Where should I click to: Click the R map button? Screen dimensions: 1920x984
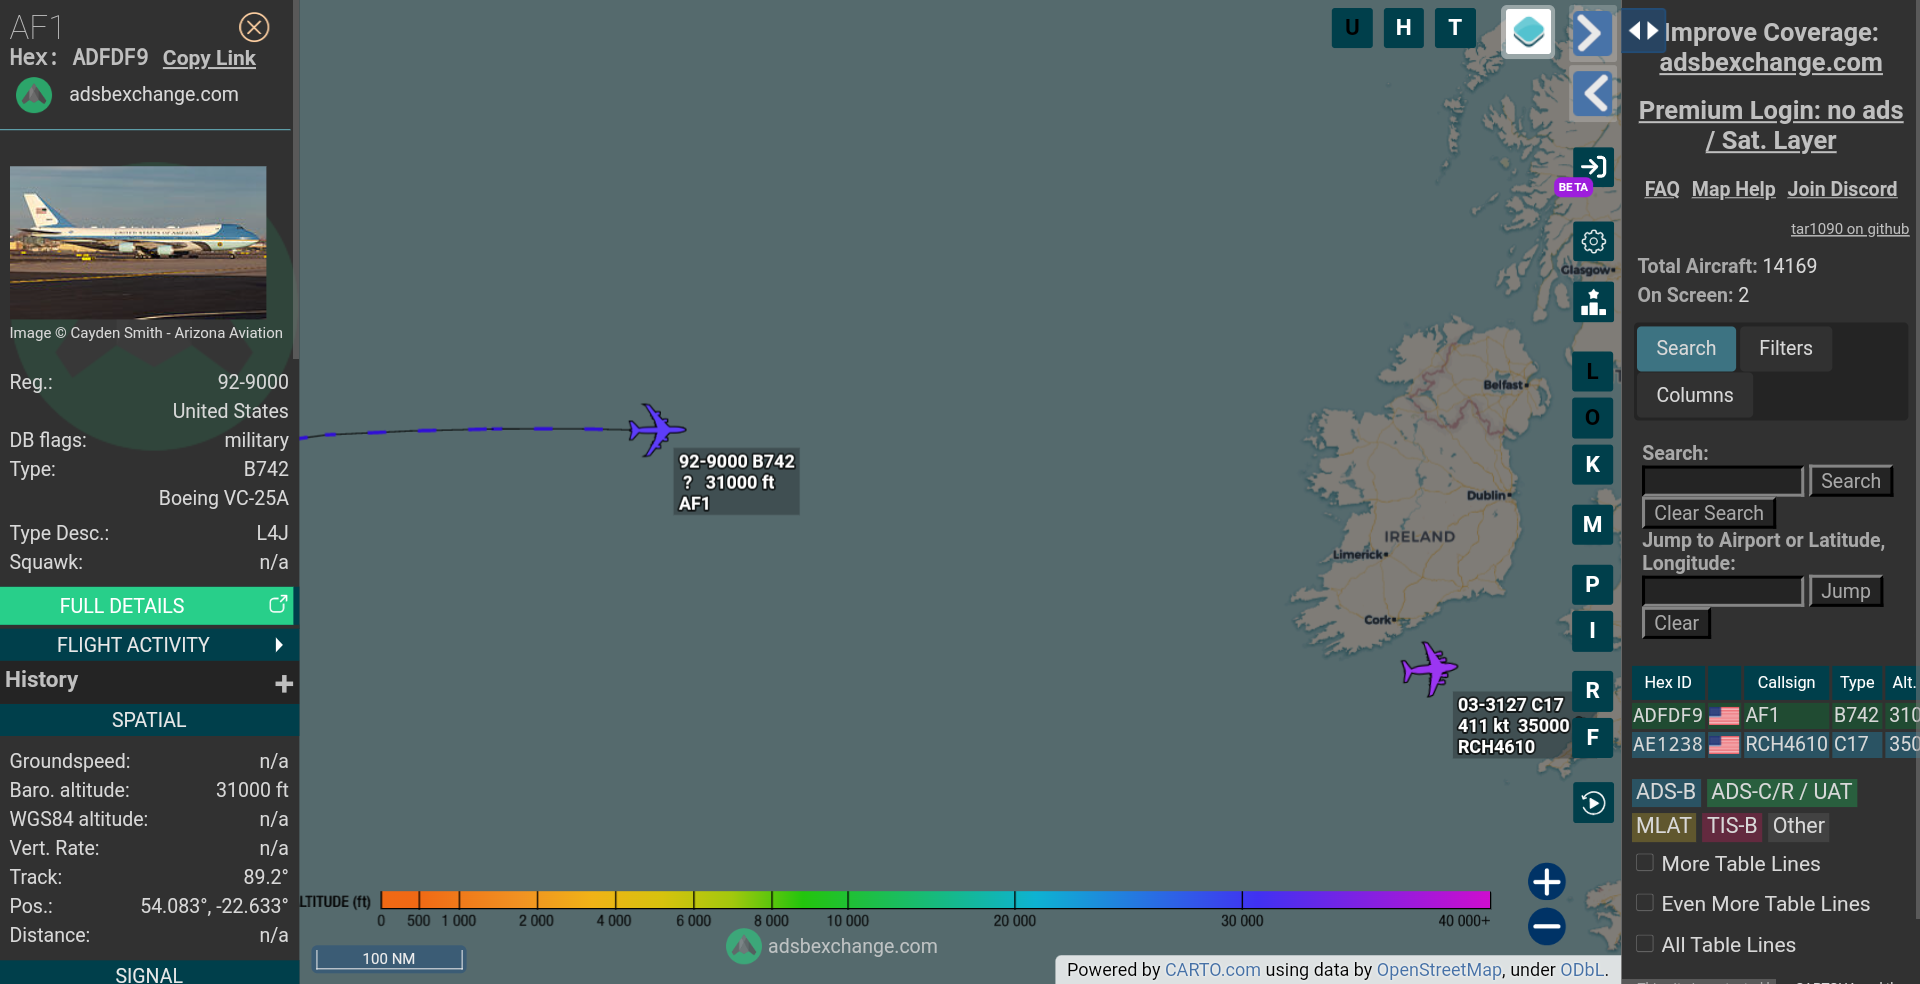tap(1592, 691)
